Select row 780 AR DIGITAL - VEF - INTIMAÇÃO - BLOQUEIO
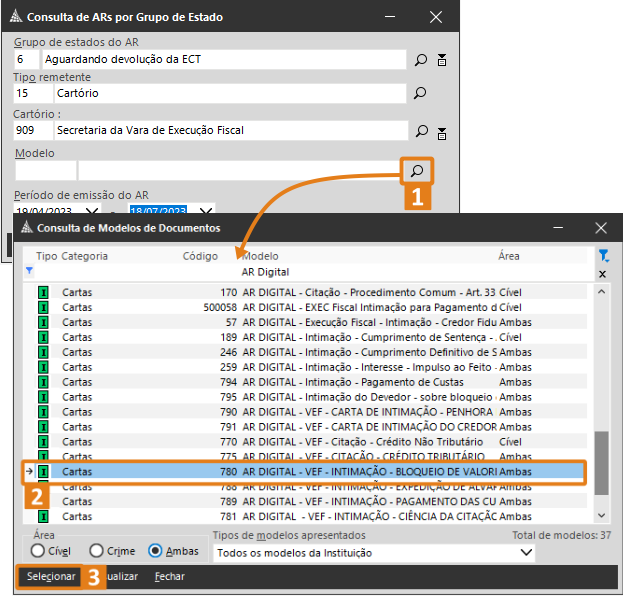This screenshot has width=623, height=596. (300, 470)
